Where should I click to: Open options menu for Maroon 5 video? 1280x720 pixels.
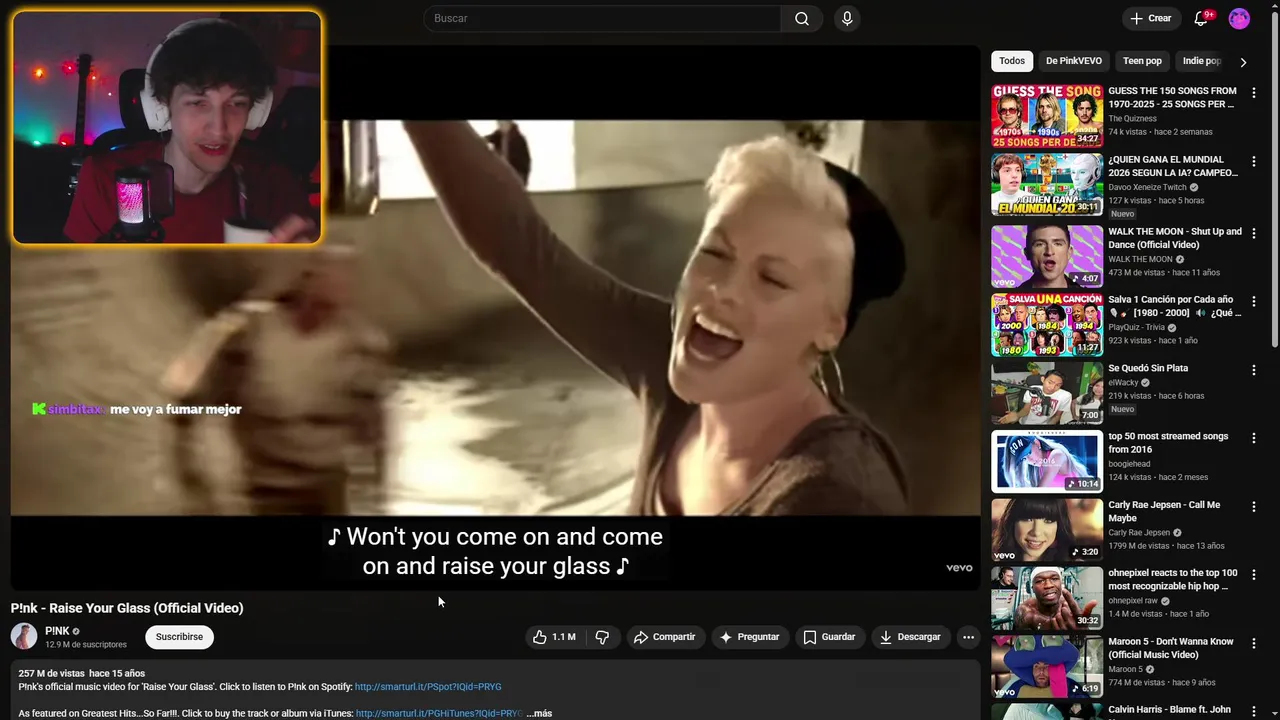(x=1254, y=643)
